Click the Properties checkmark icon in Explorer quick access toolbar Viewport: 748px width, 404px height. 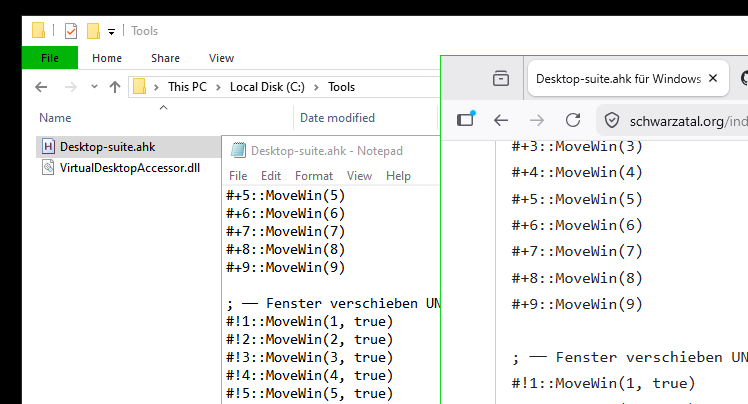71,31
